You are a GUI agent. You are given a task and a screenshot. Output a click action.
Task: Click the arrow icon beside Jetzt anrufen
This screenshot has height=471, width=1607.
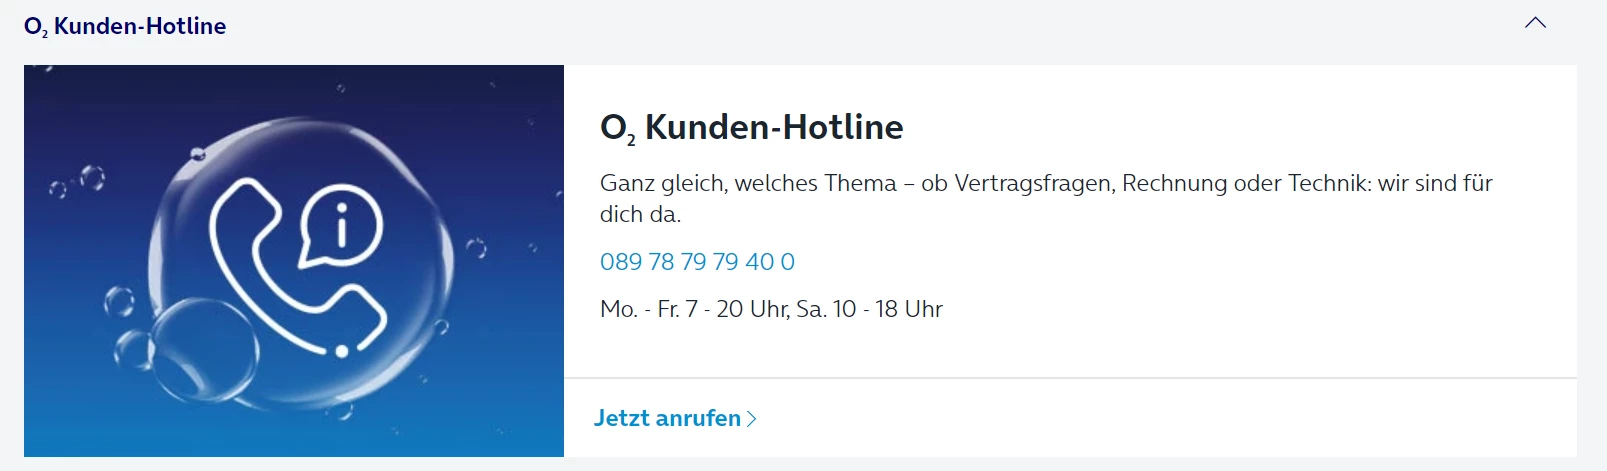752,419
